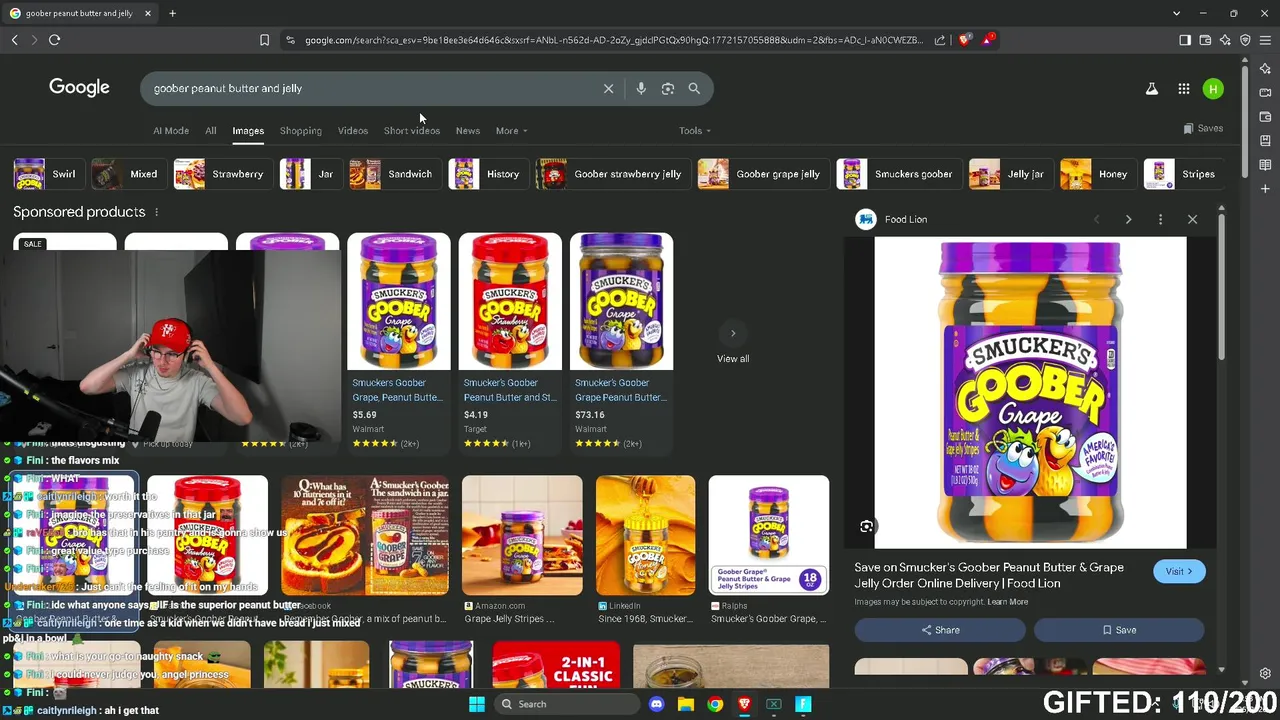Click the Share button in preview
Screen dimensions: 1280x720
pyautogui.click(x=940, y=630)
